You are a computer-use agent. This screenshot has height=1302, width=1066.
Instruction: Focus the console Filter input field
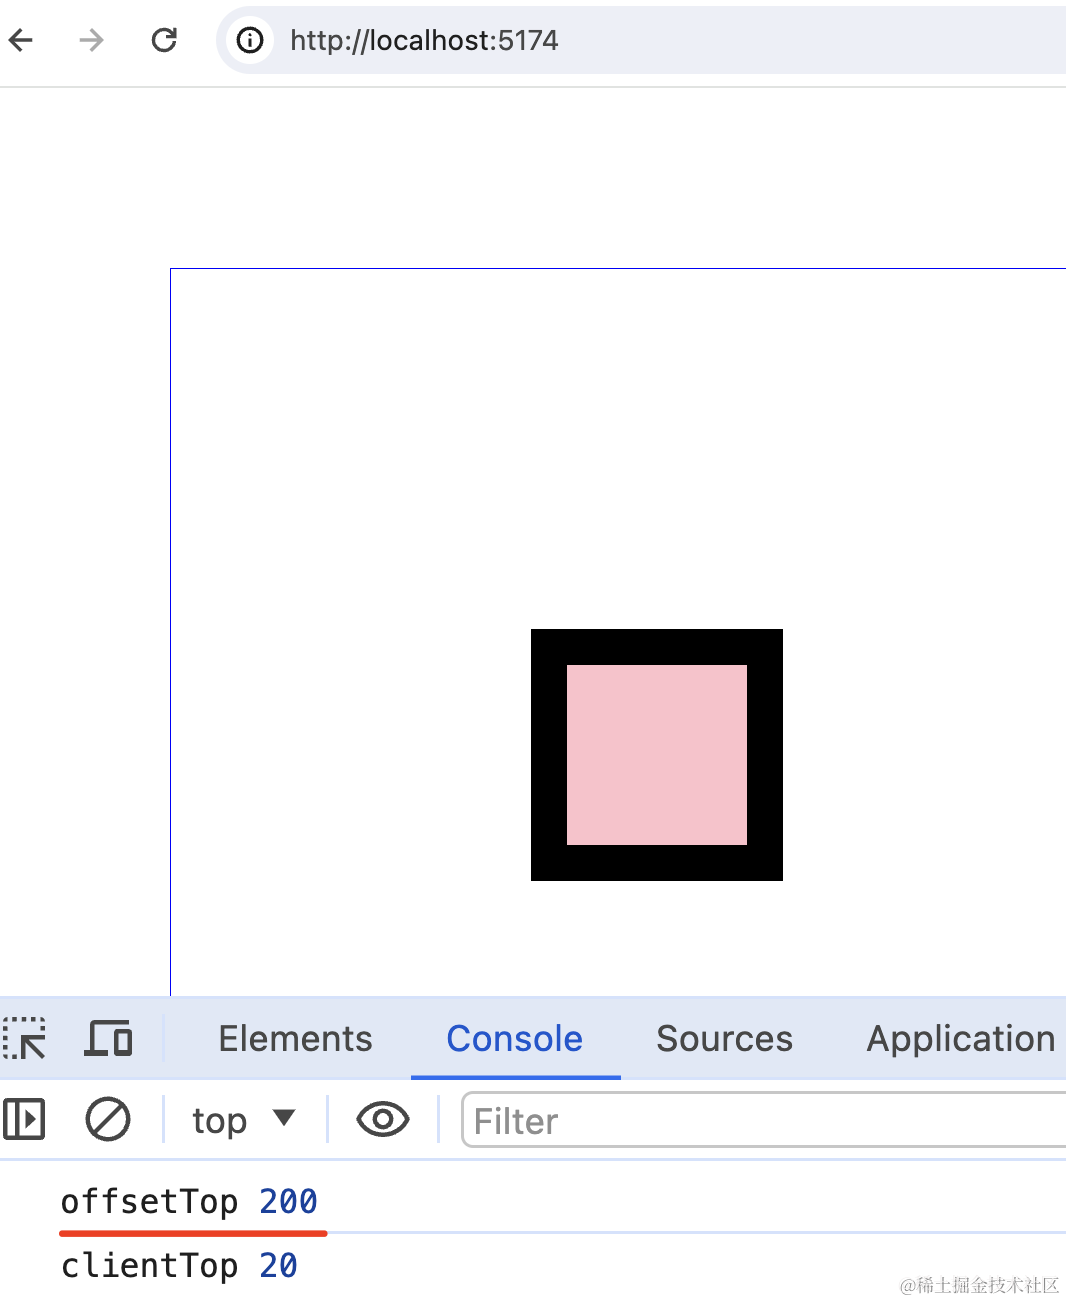pyautogui.click(x=760, y=1121)
